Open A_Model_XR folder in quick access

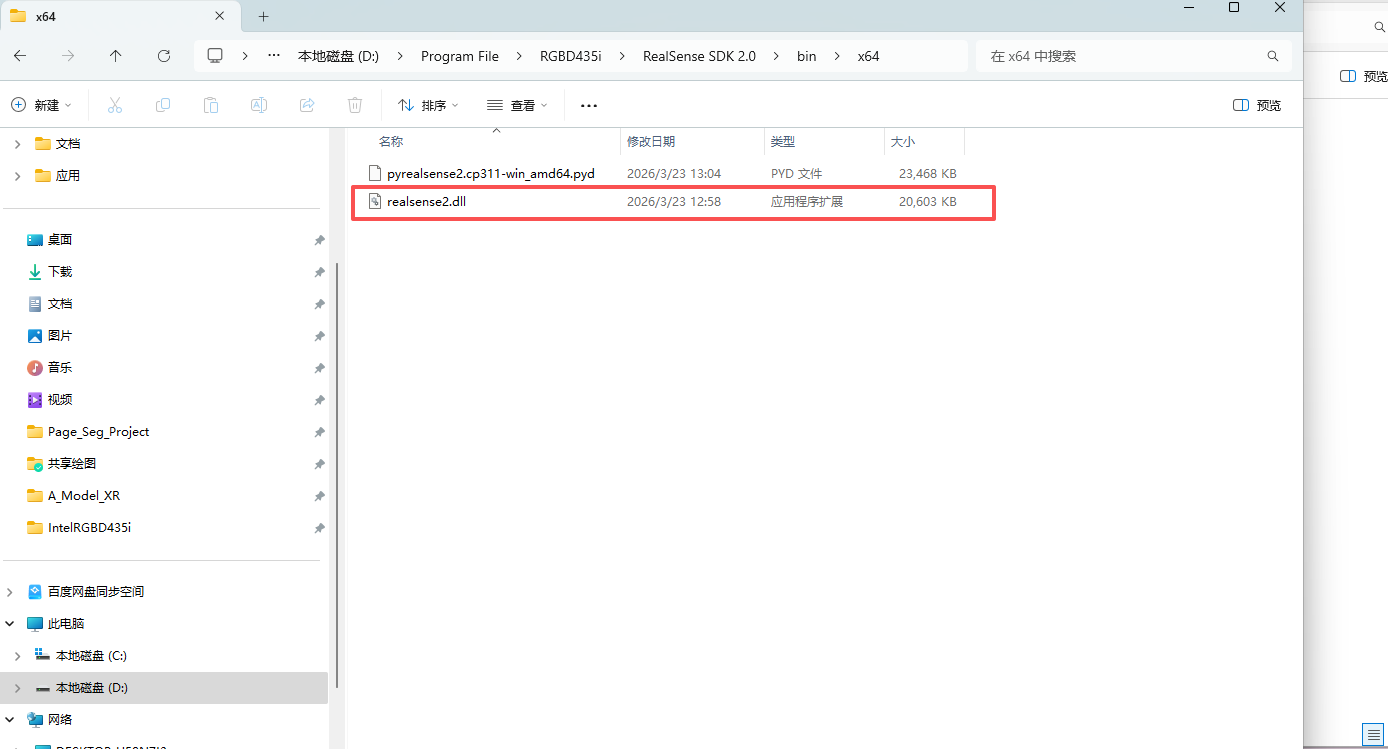[84, 496]
